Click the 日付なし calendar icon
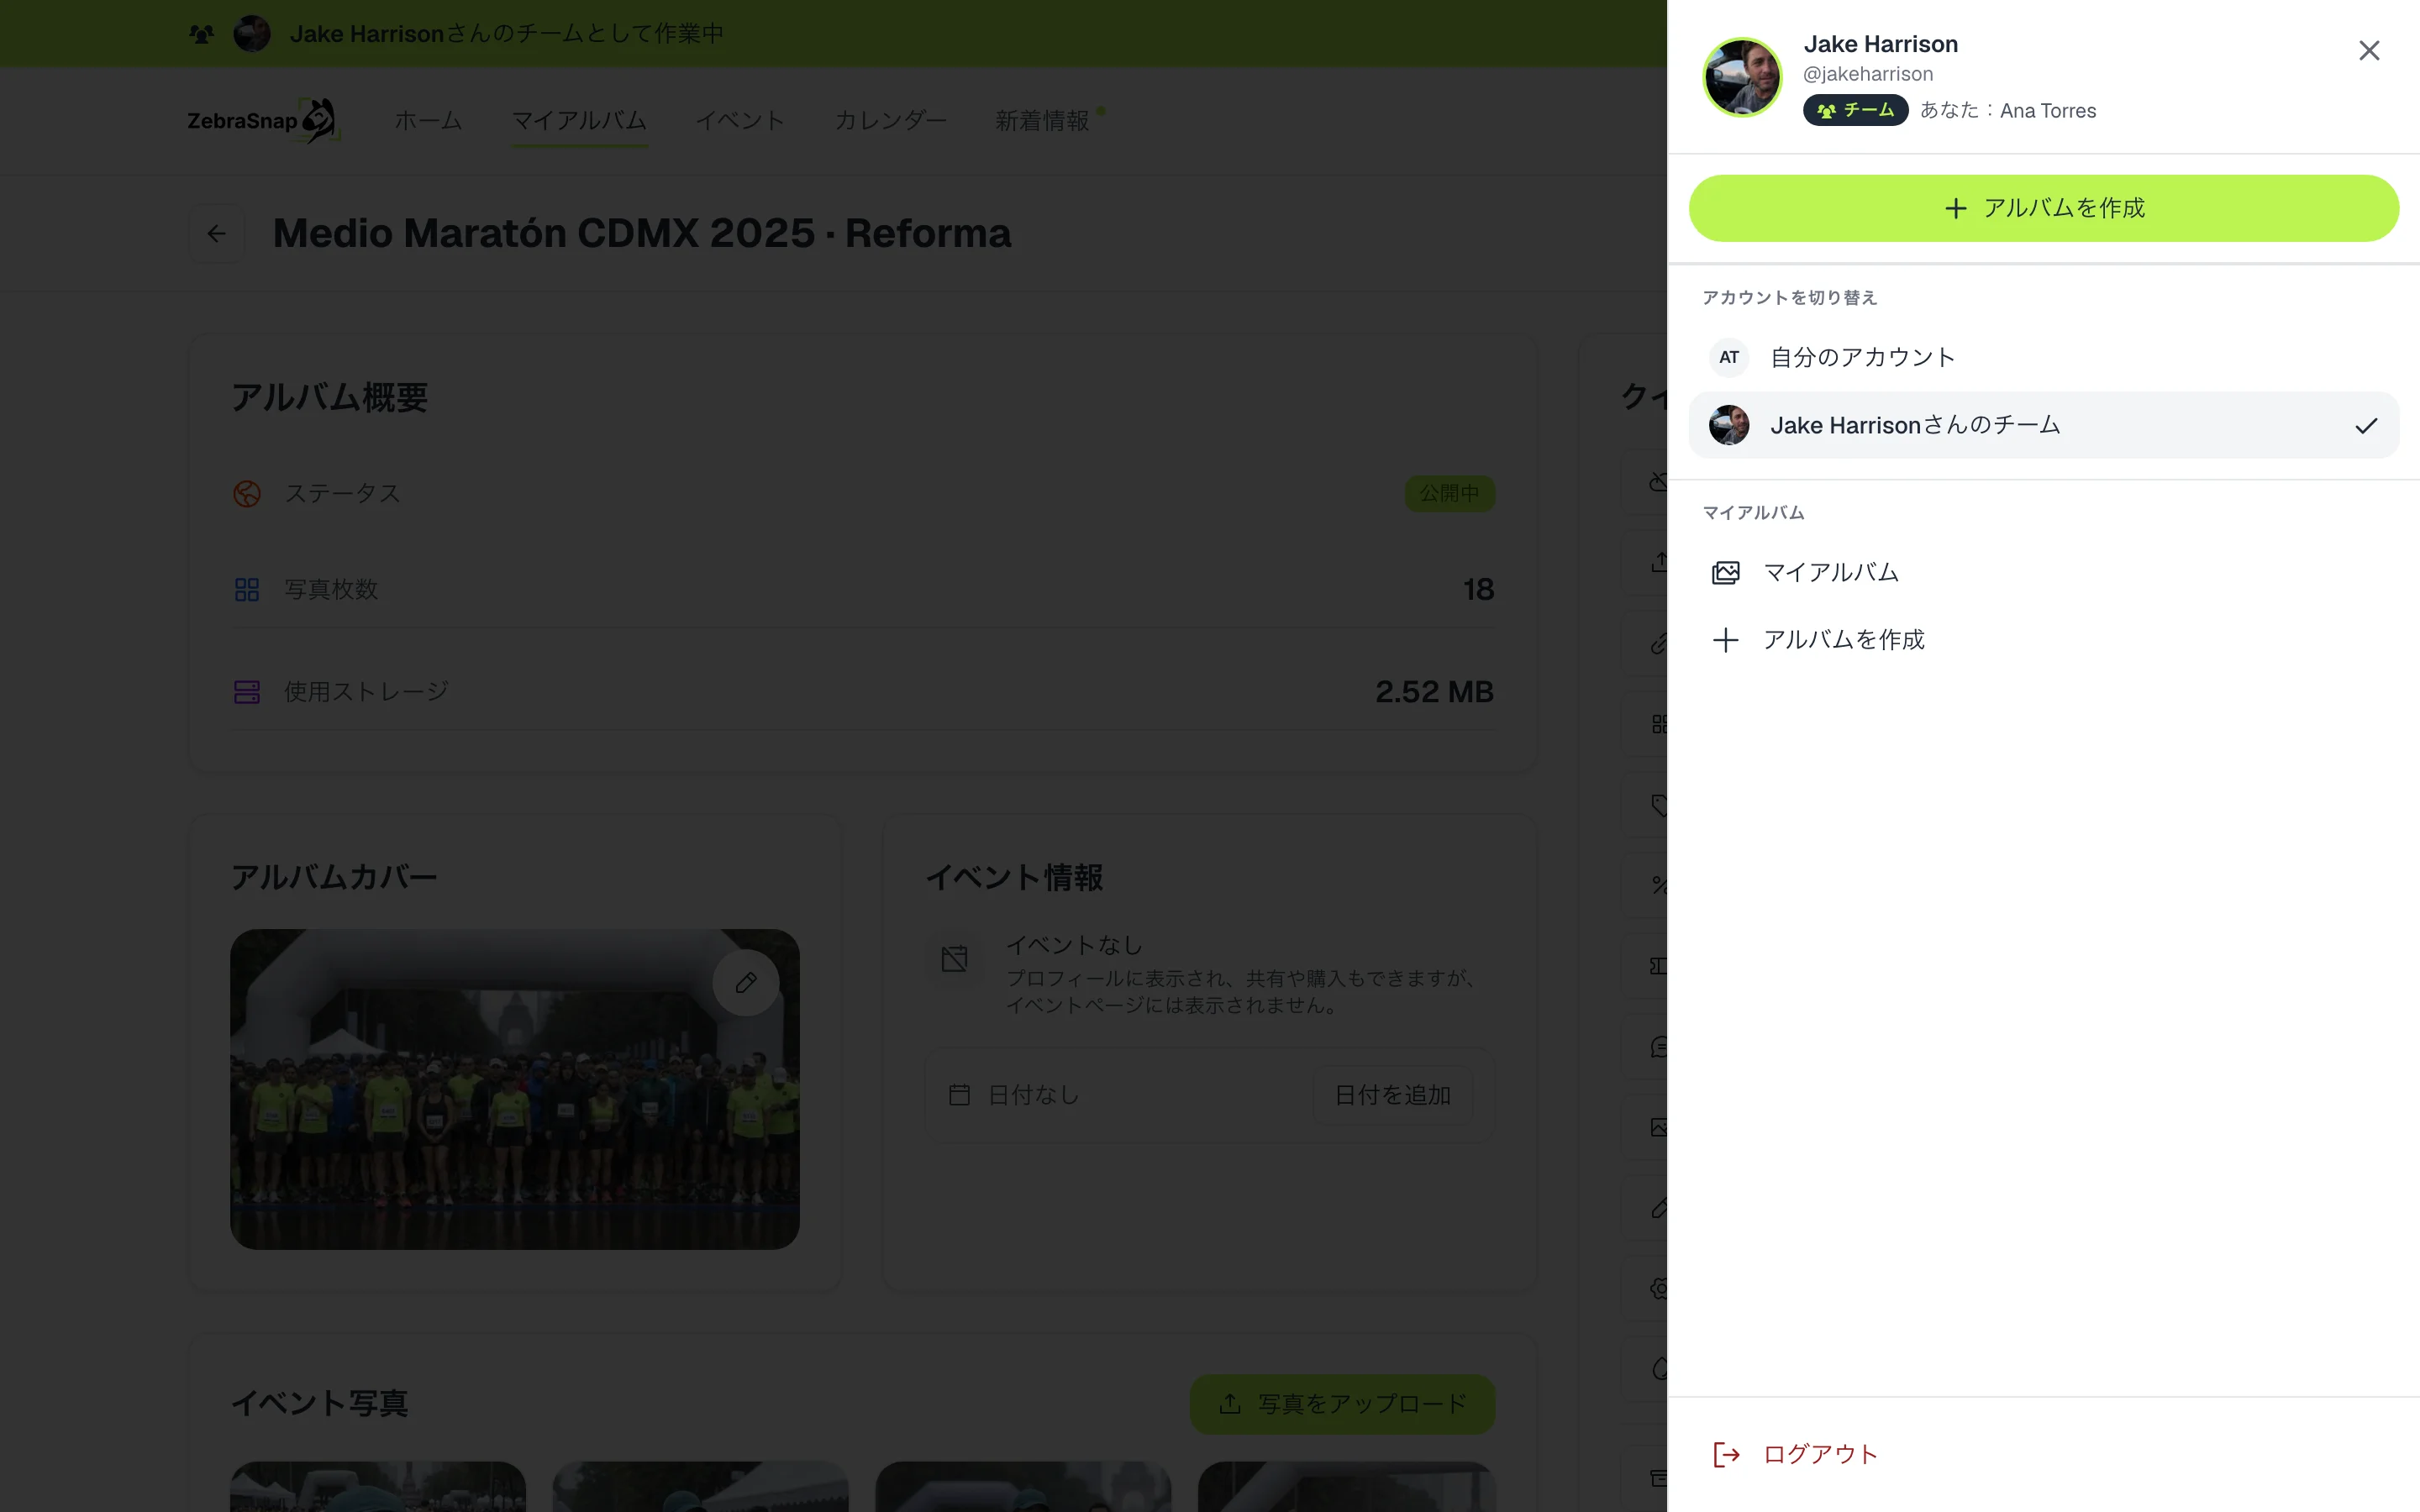Screen dimensions: 2420x1512 pyautogui.click(x=959, y=1095)
